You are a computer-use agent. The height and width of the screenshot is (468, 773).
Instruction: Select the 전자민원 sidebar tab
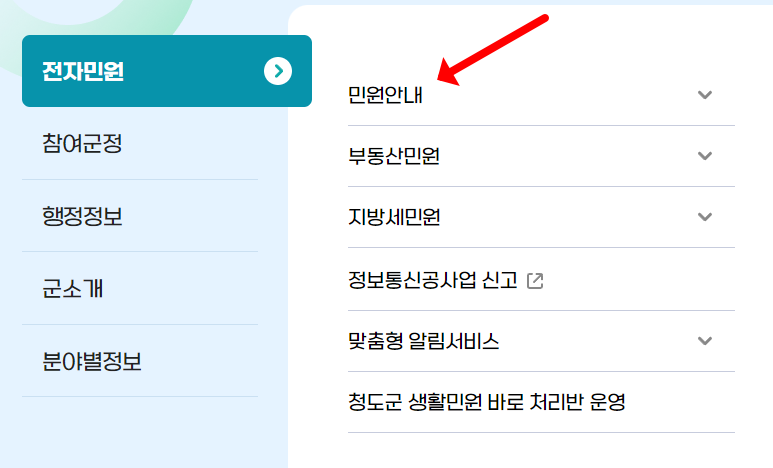click(167, 71)
